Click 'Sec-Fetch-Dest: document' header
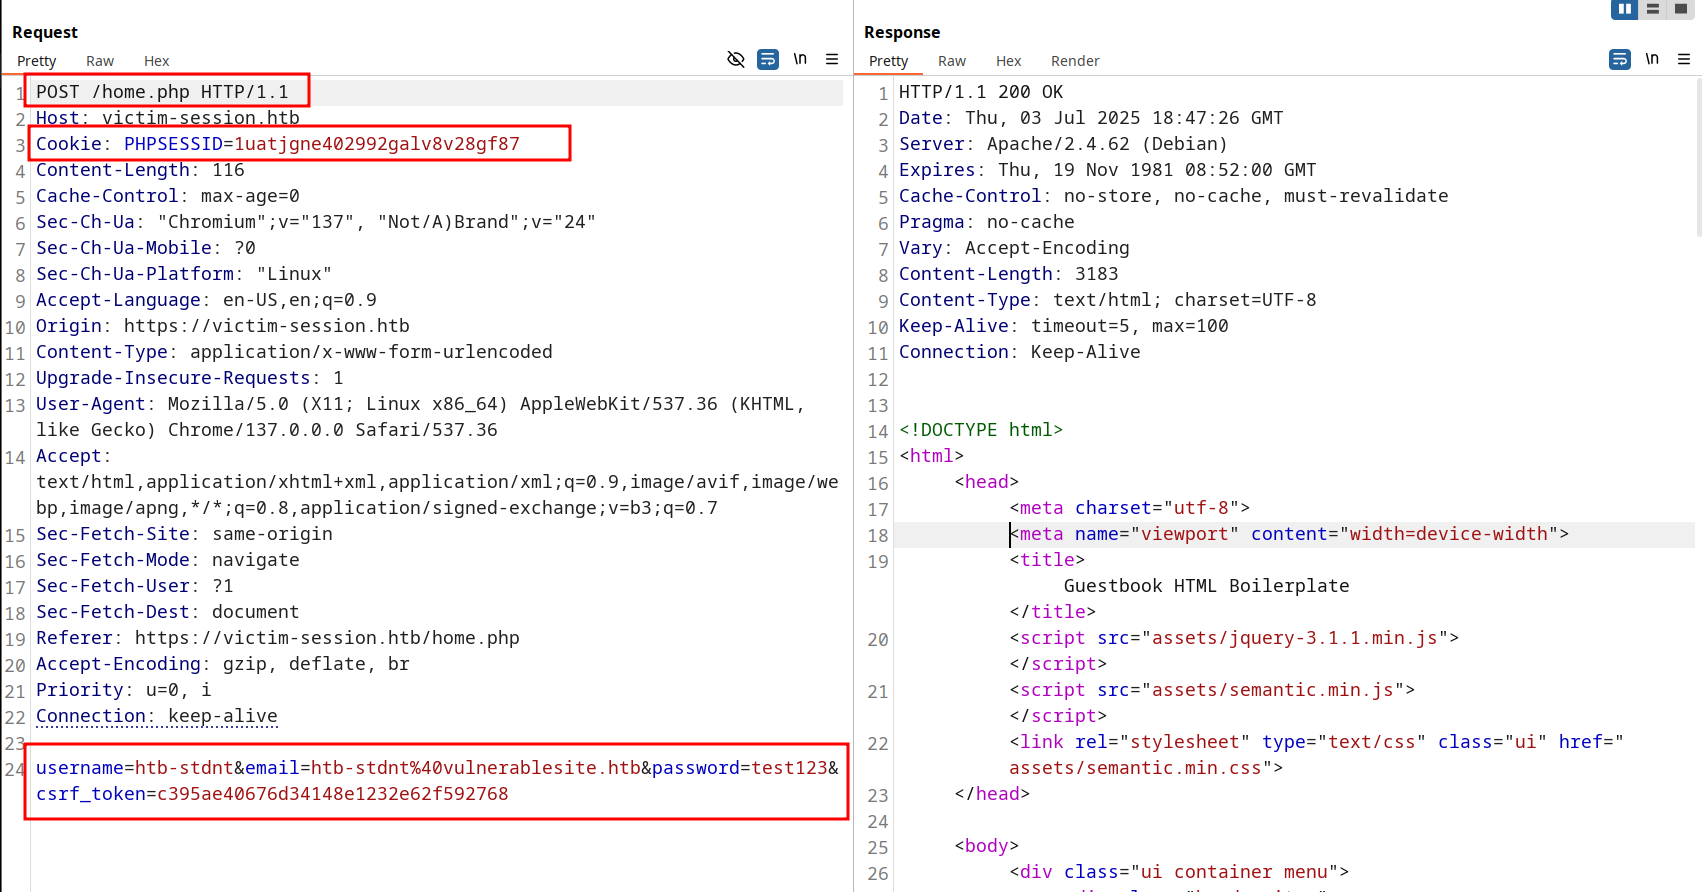Image resolution: width=1702 pixels, height=892 pixels. (168, 612)
